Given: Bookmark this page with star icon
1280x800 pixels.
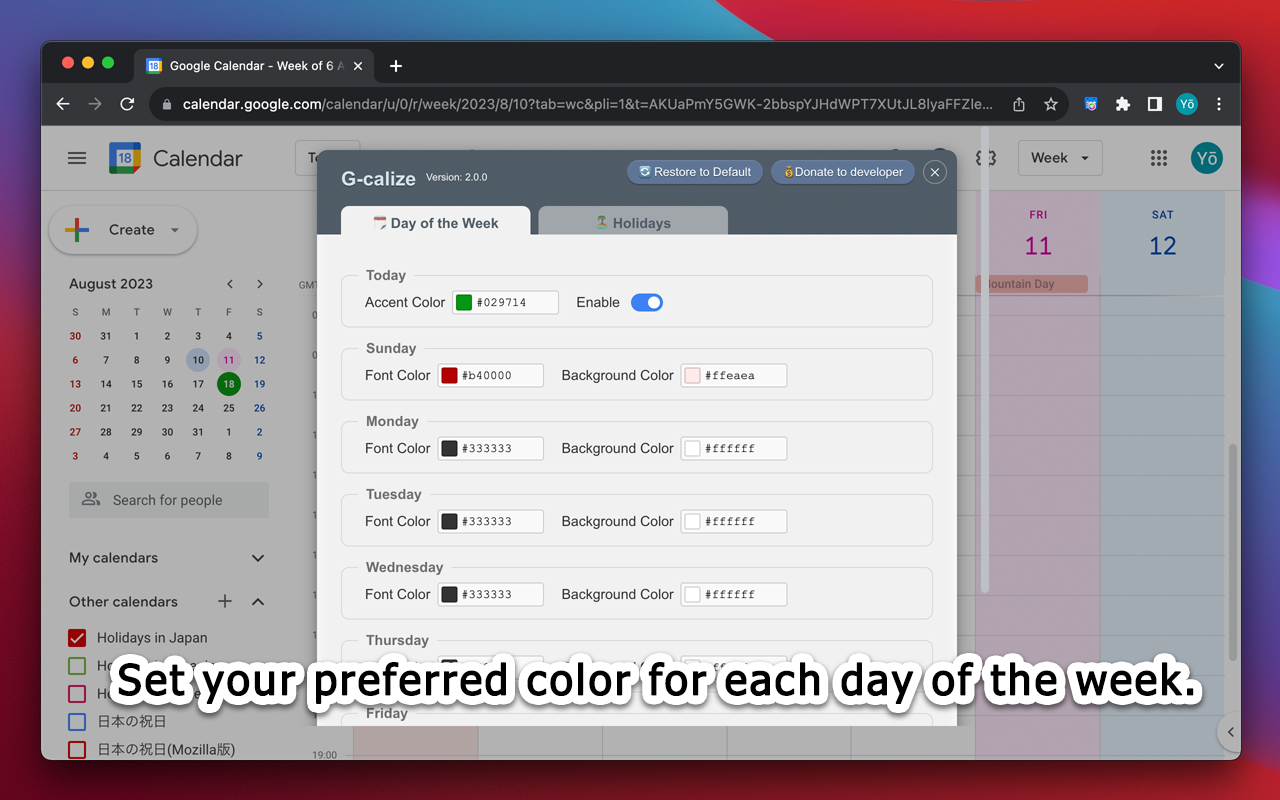Looking at the screenshot, I should [1051, 104].
